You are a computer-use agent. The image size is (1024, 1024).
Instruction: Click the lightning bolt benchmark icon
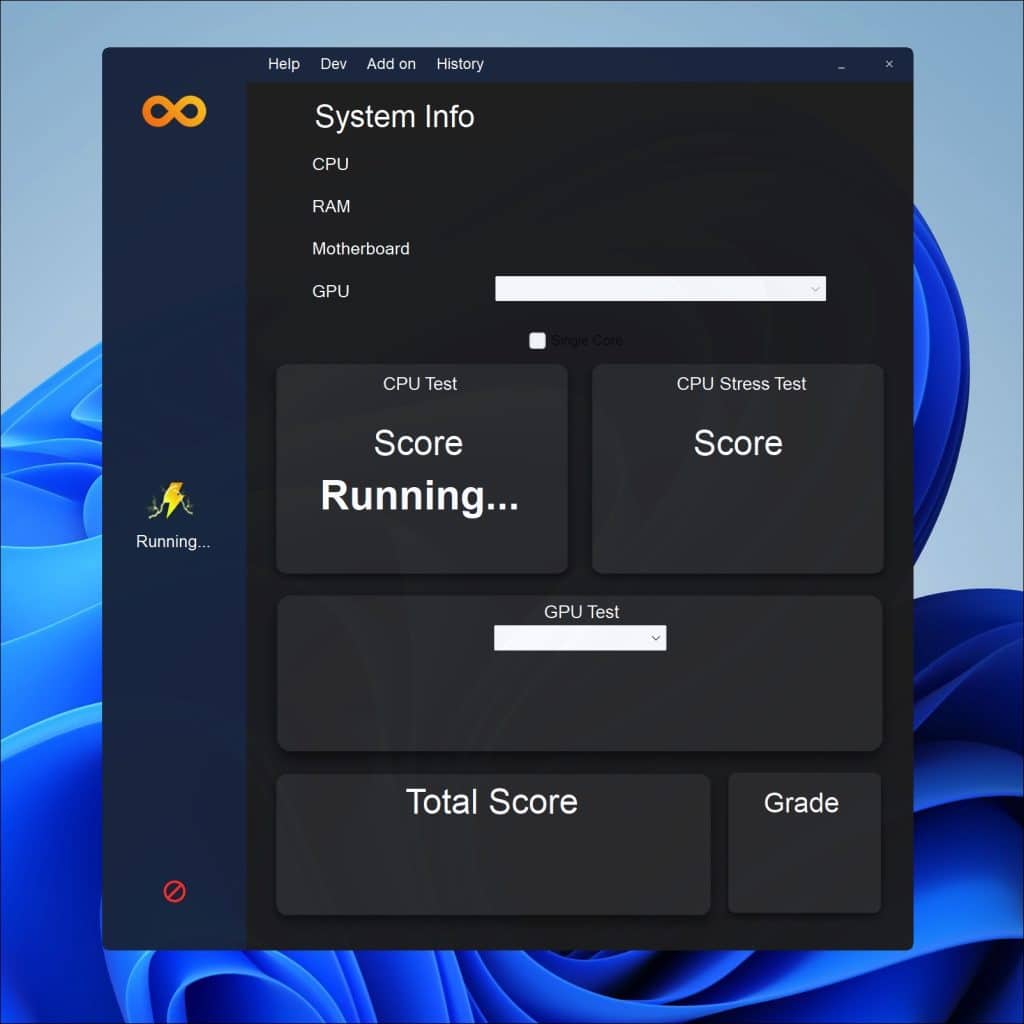click(172, 501)
